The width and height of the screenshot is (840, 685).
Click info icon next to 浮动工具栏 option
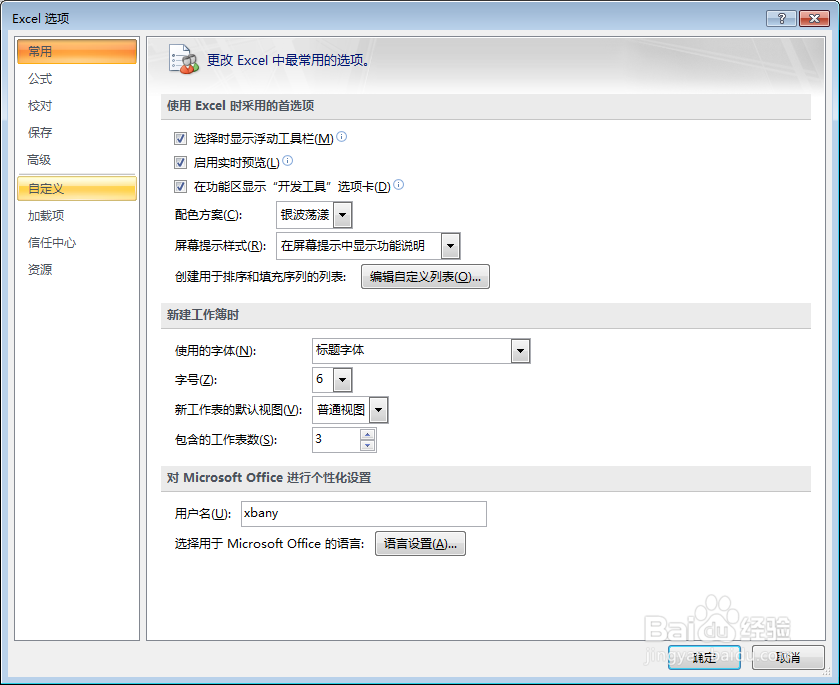[341, 137]
